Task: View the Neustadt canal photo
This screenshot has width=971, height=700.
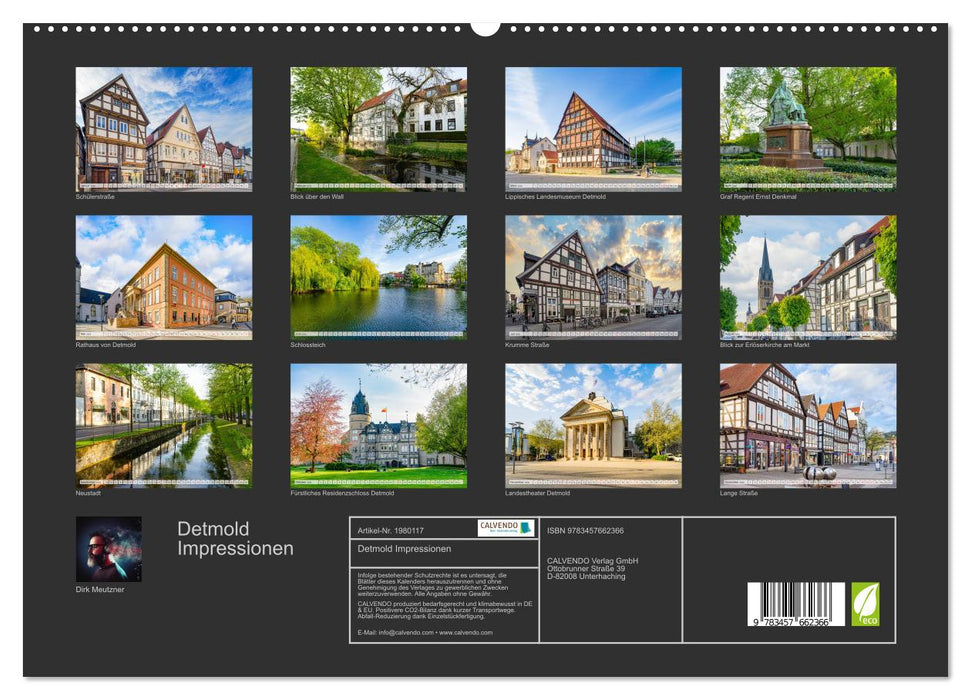Action: coord(164,425)
